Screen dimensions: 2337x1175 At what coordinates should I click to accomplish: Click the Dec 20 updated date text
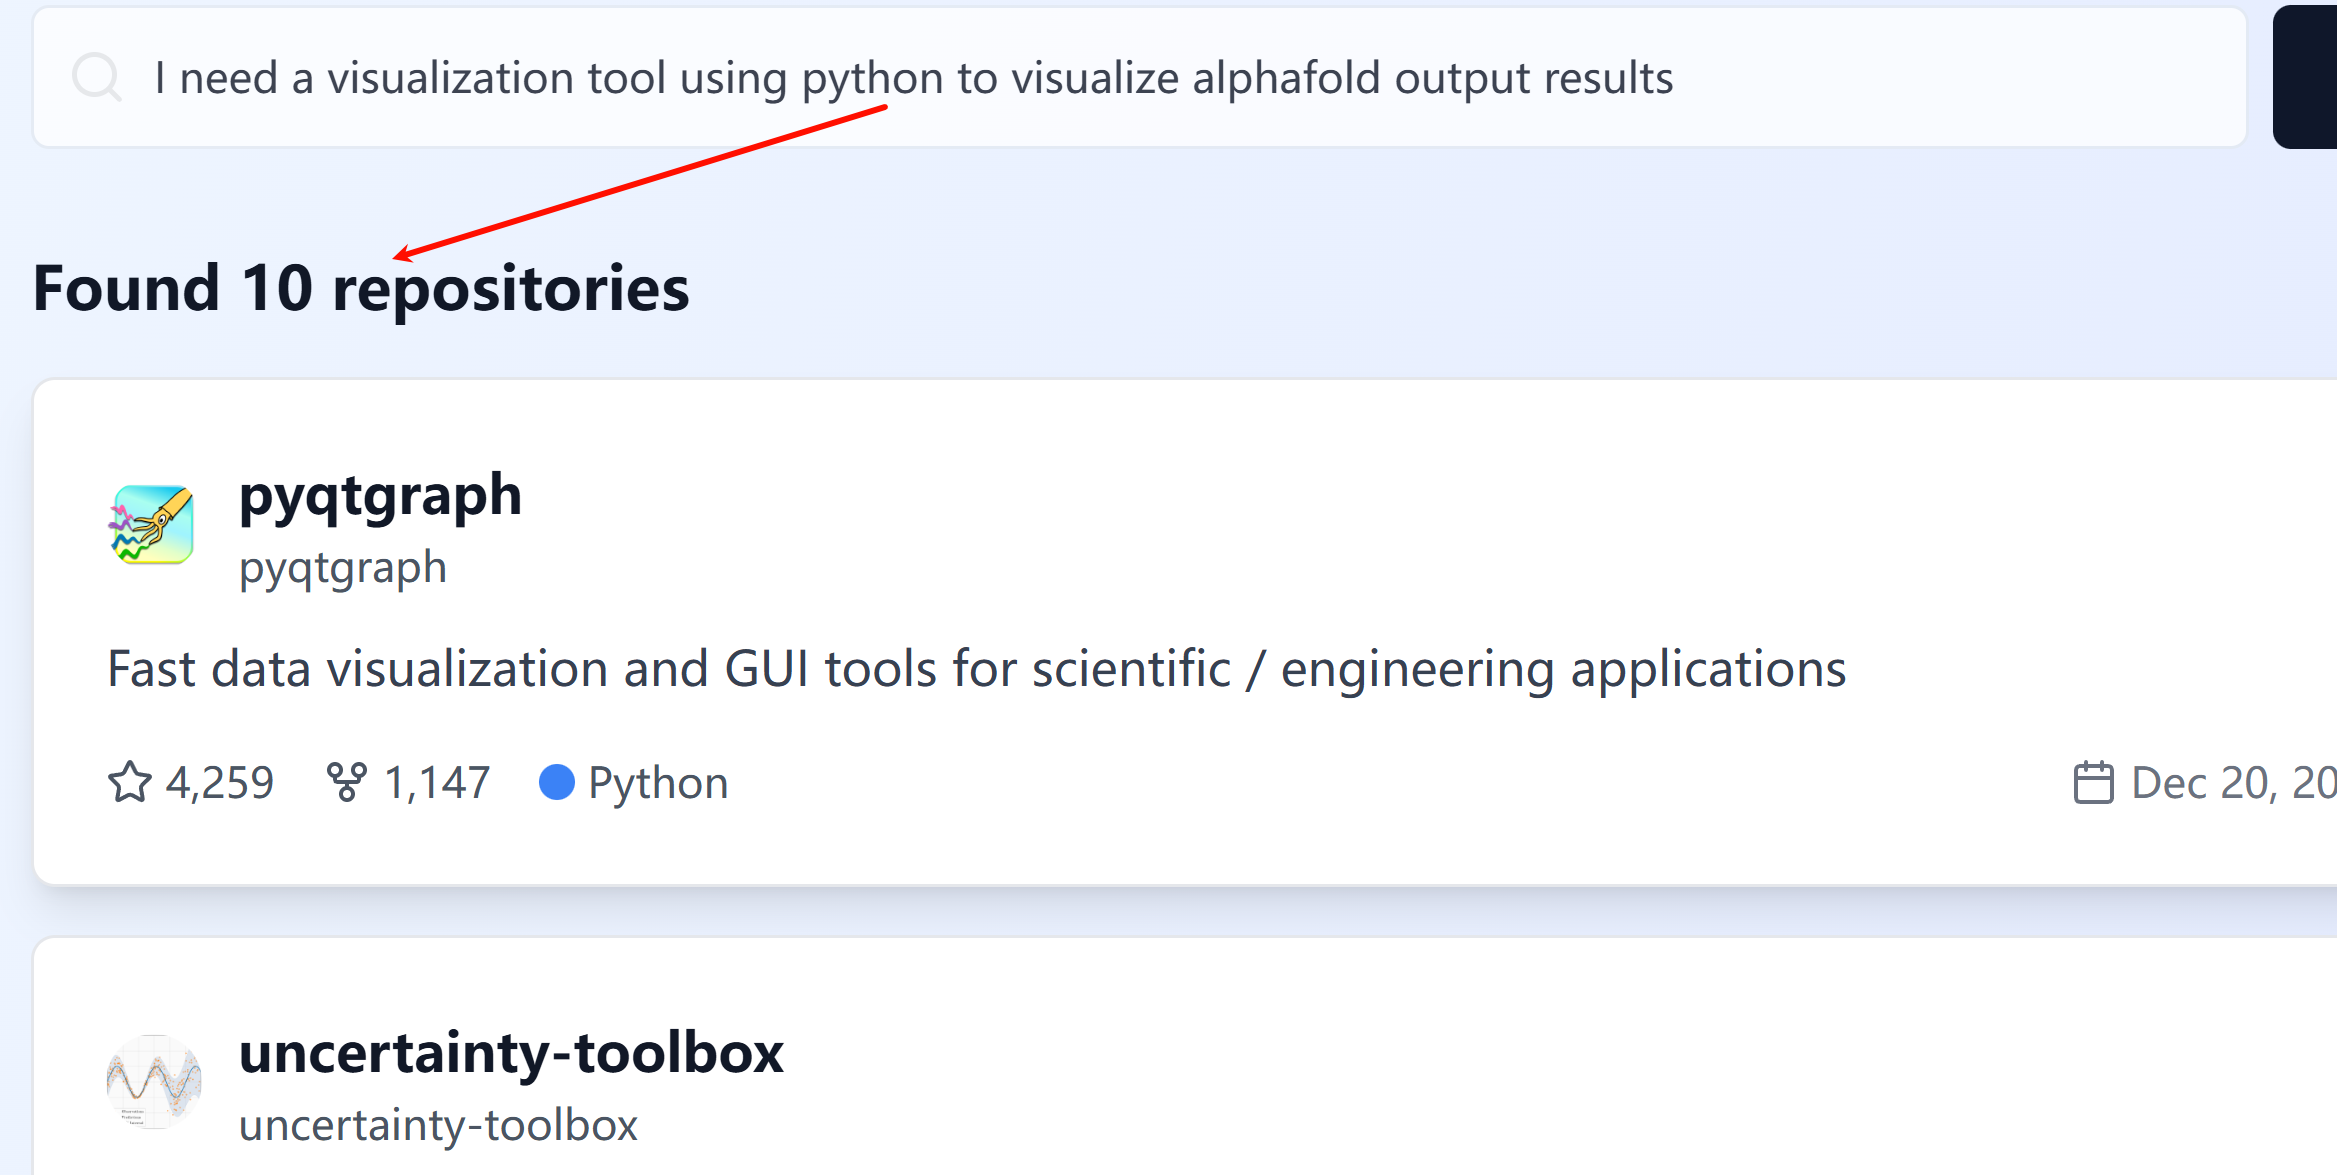[x=2233, y=782]
